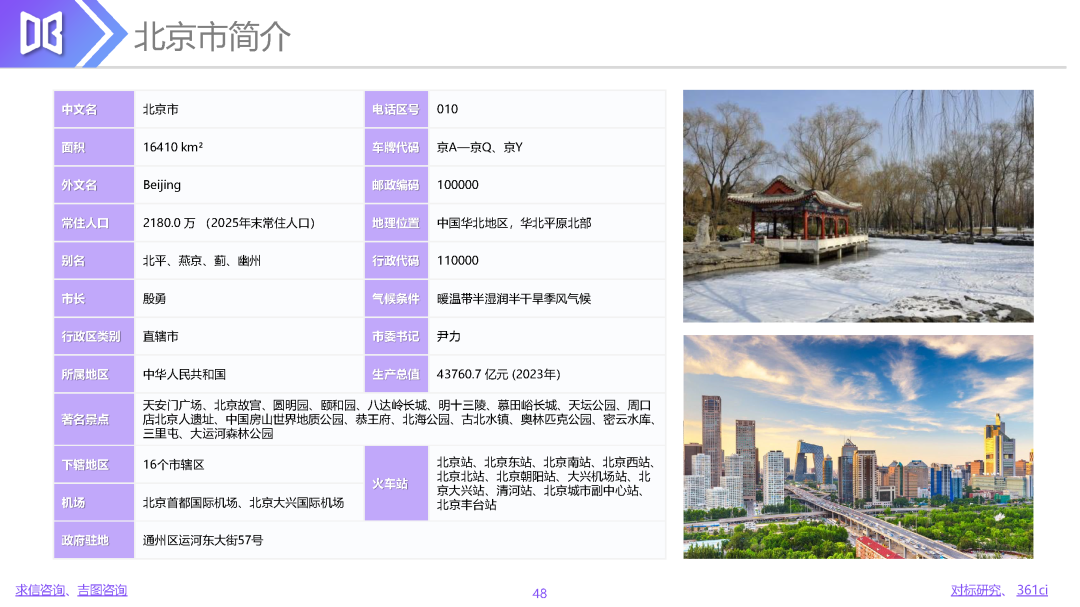Select the 邮政编码 label cell
Viewport: 1080px width, 607px height.
pos(396,185)
